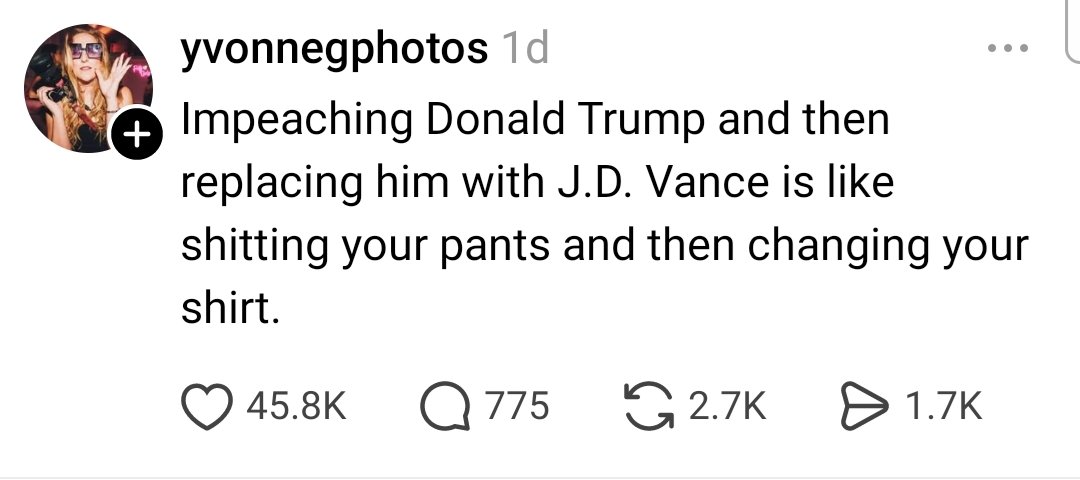Screen dimensions: 1080x480
Task: Repost using the circular arrows icon
Action: pos(652,405)
